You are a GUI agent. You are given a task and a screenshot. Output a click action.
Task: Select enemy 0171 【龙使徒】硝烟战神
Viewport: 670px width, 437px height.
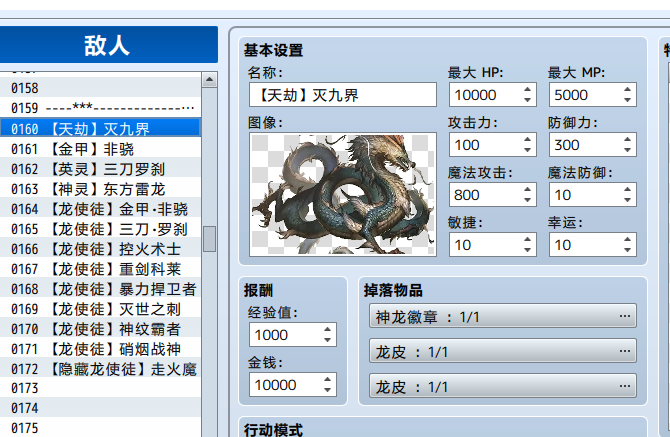click(100, 349)
